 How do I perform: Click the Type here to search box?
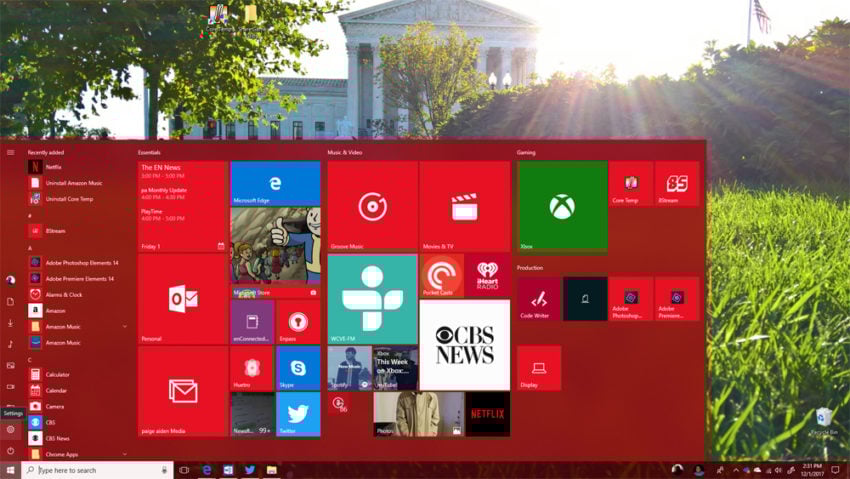pos(98,470)
